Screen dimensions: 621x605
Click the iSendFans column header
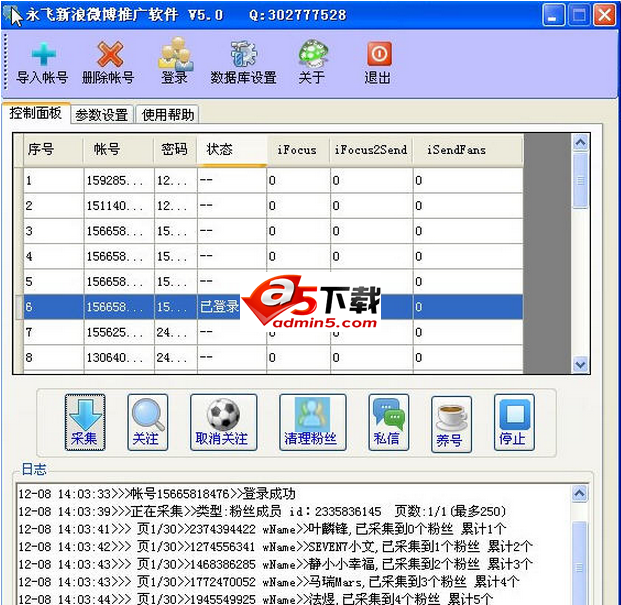pos(468,150)
